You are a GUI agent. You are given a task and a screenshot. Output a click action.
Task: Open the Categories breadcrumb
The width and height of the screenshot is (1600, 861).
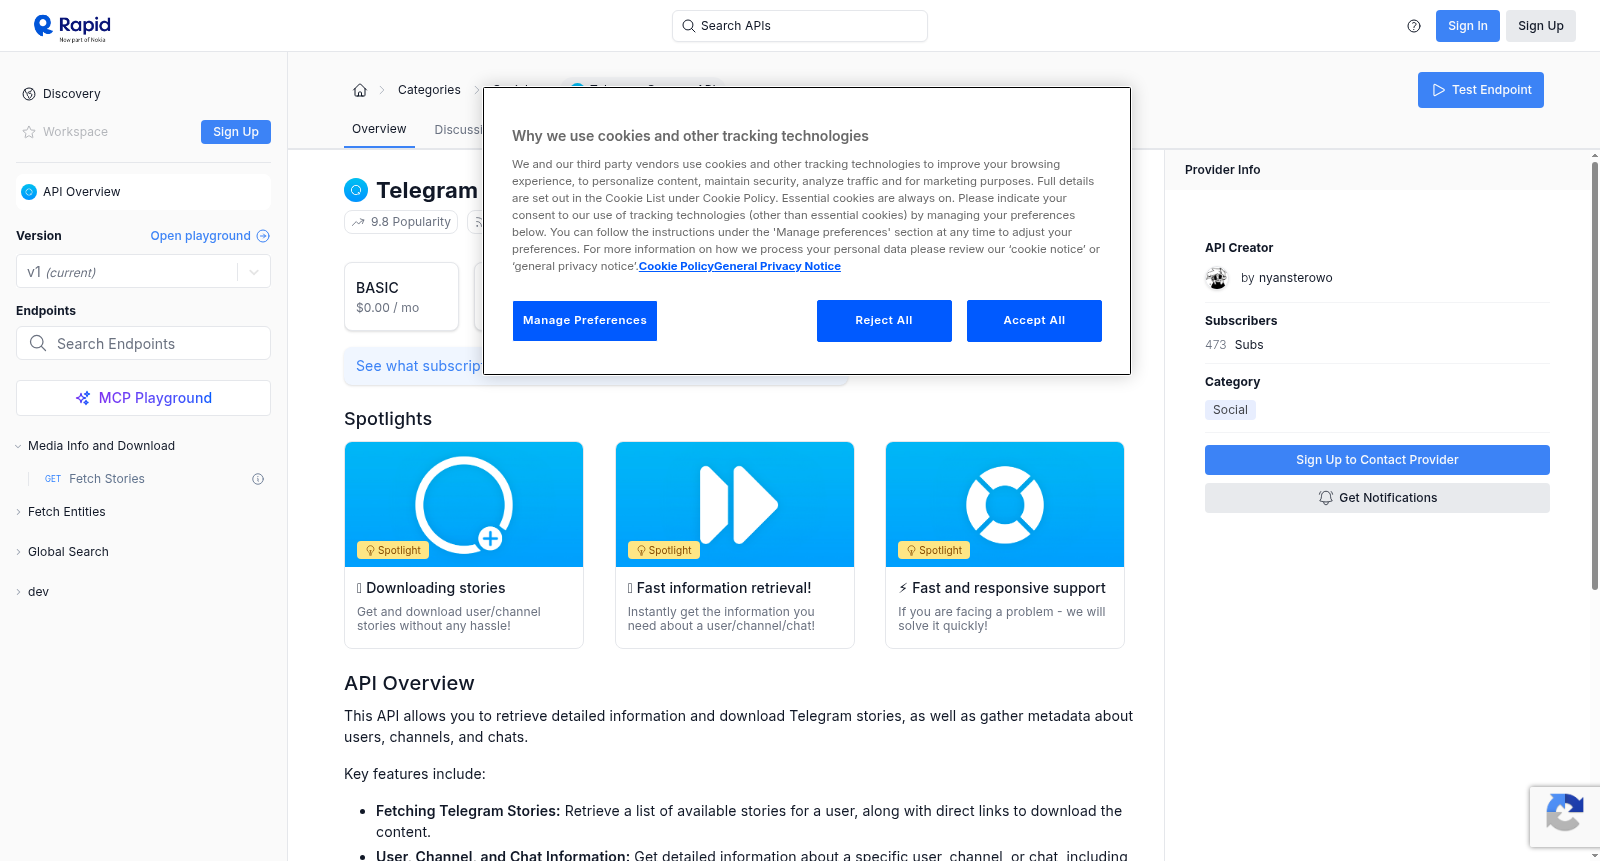tap(429, 90)
